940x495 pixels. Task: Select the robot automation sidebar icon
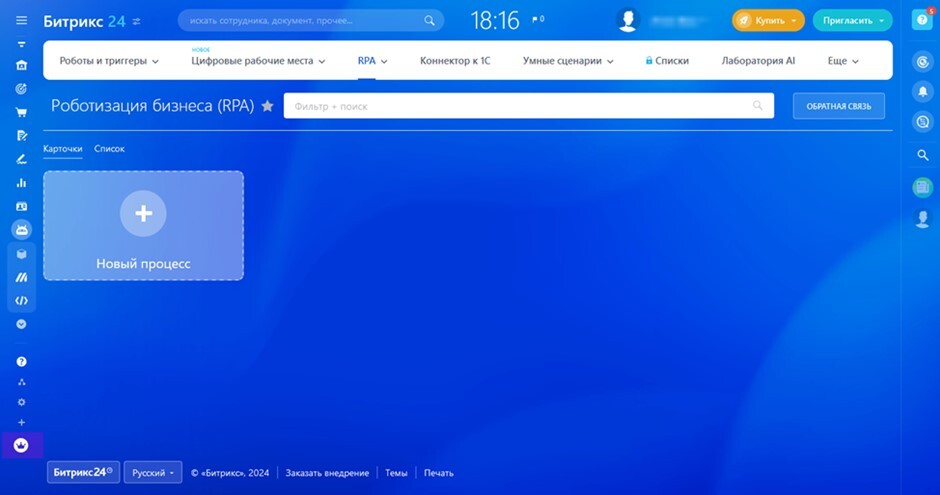pos(21,230)
